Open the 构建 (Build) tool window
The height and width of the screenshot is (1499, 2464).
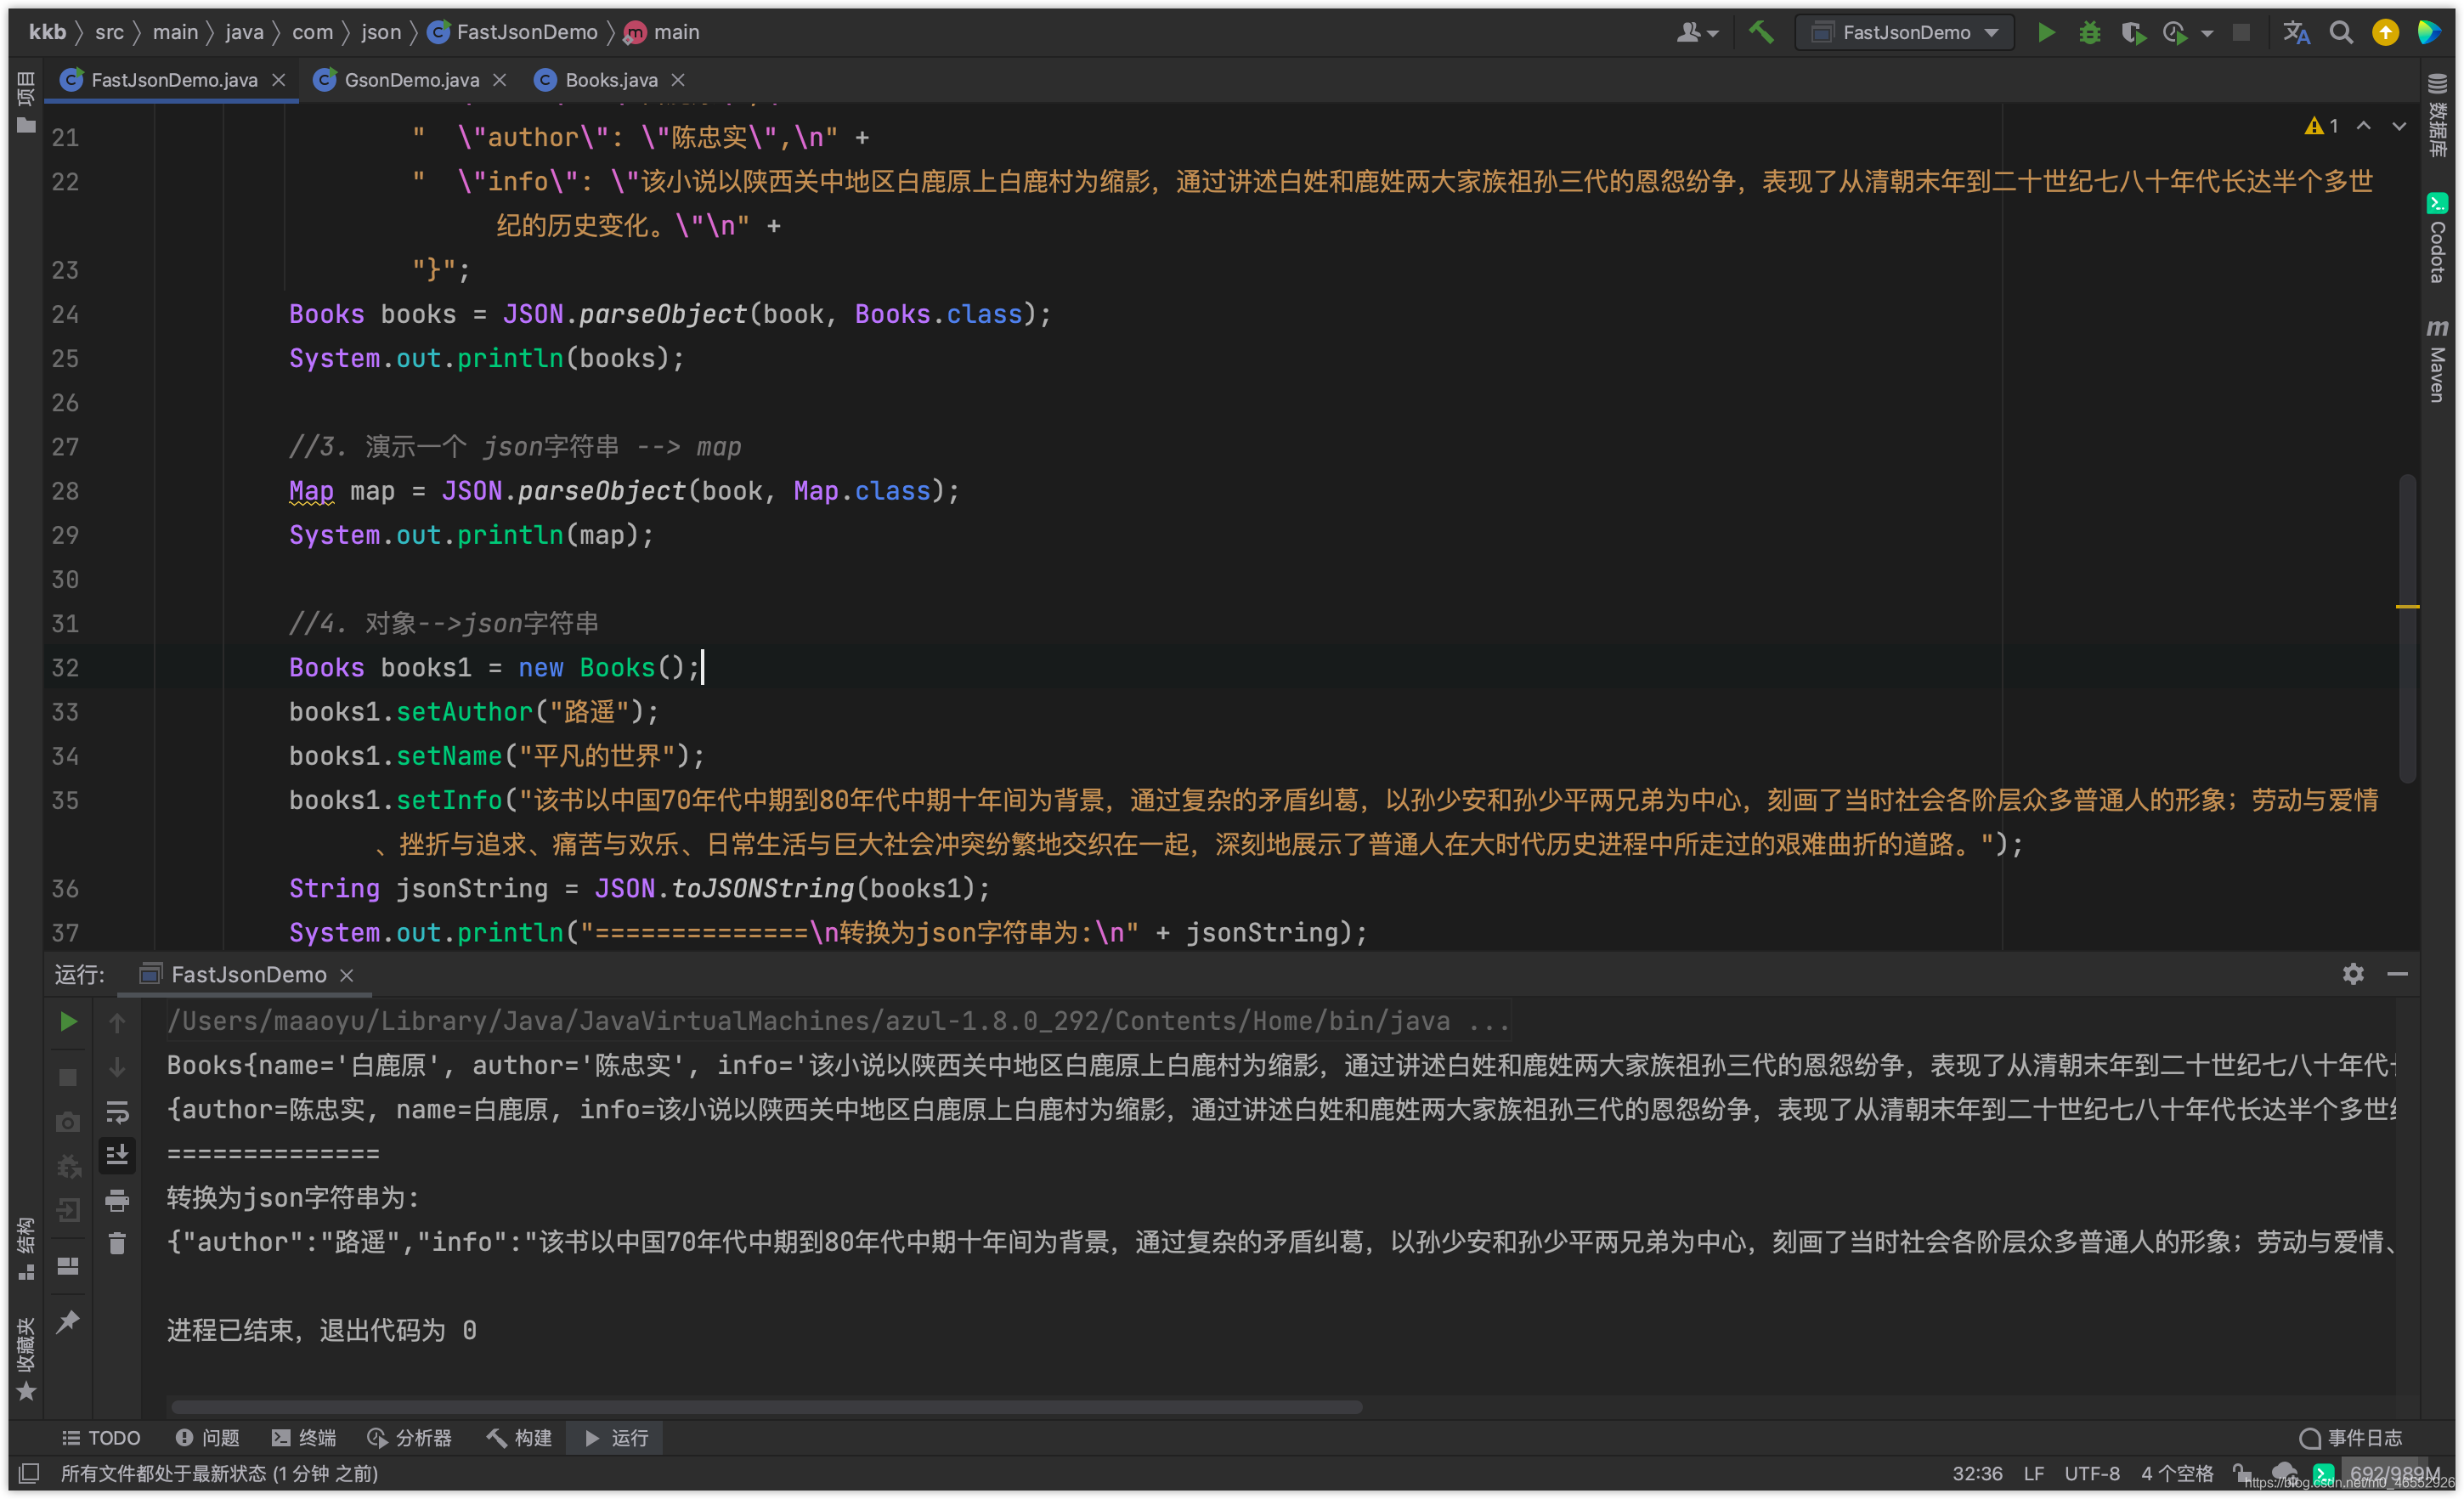point(519,1438)
